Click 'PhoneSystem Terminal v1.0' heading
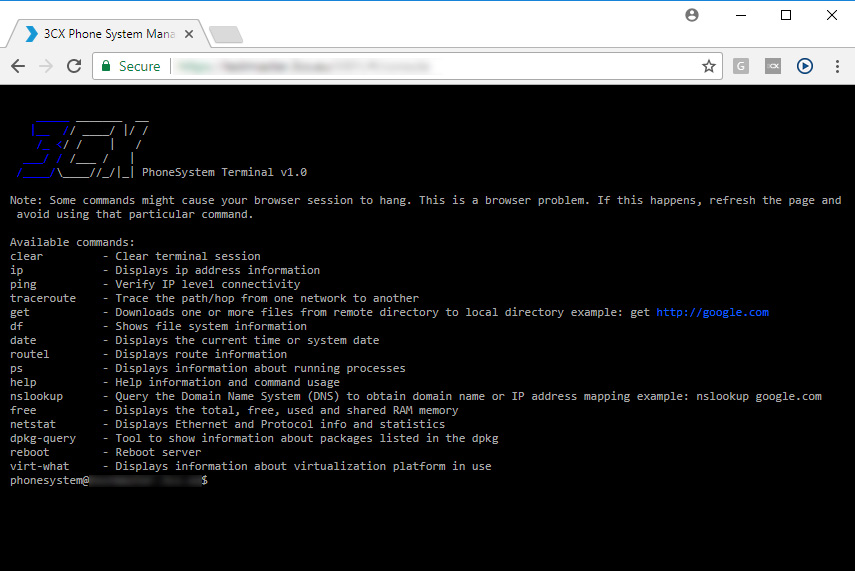The width and height of the screenshot is (855, 571). coord(224,172)
